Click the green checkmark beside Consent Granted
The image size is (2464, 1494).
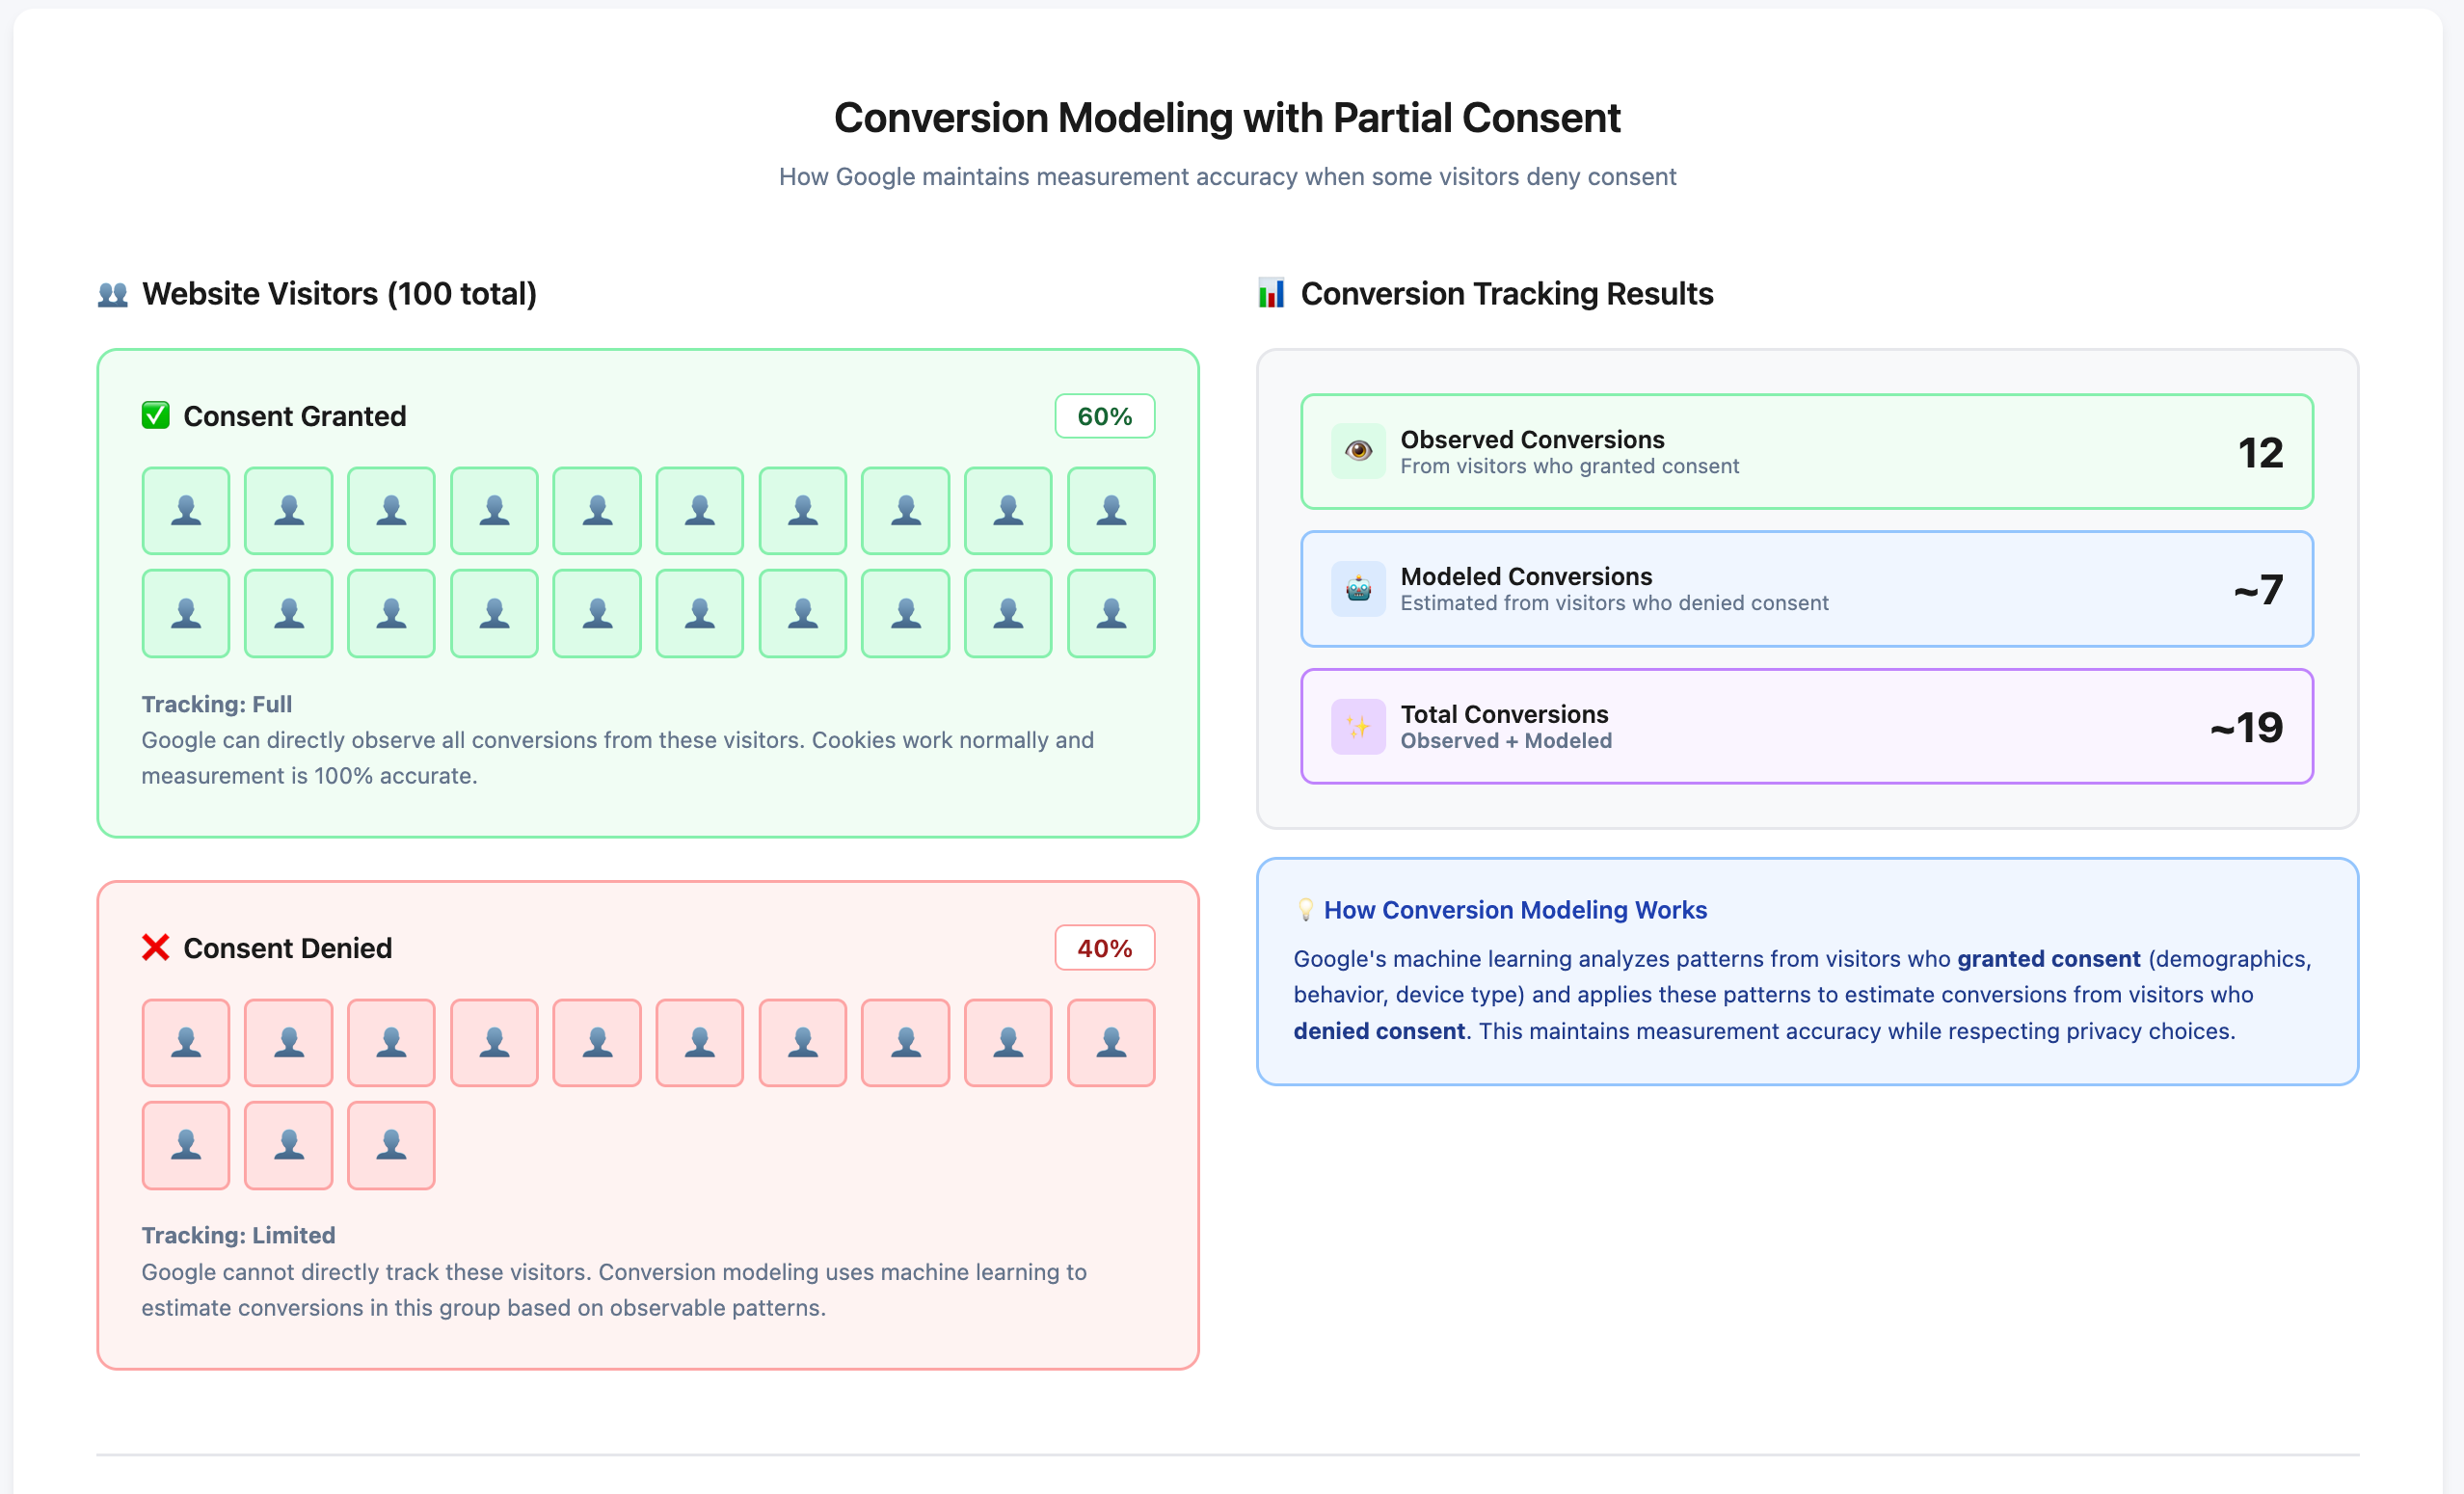point(155,415)
